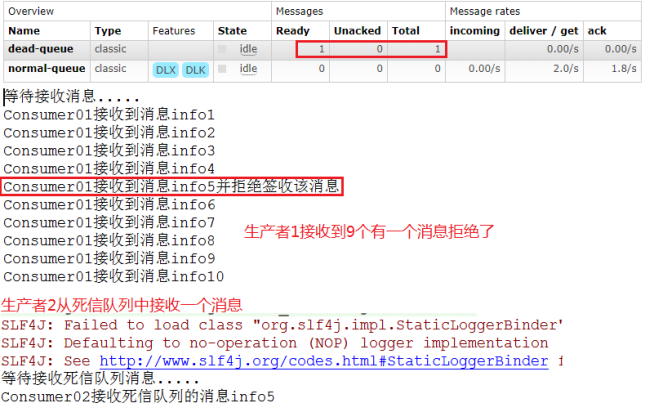Click the '等待接收死信队列消息.....' log line

tap(100, 379)
